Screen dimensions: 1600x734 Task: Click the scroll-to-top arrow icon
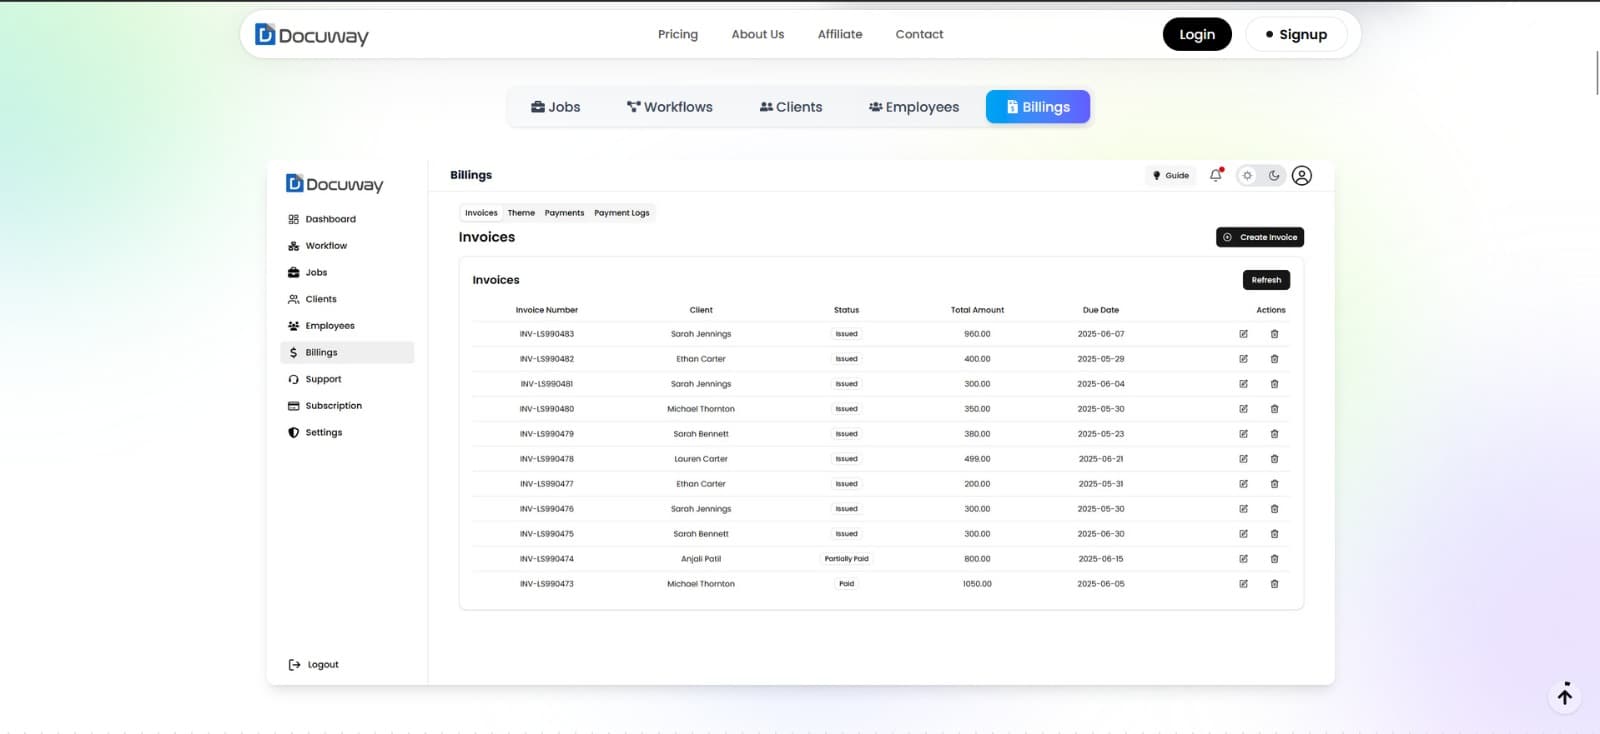tap(1565, 696)
